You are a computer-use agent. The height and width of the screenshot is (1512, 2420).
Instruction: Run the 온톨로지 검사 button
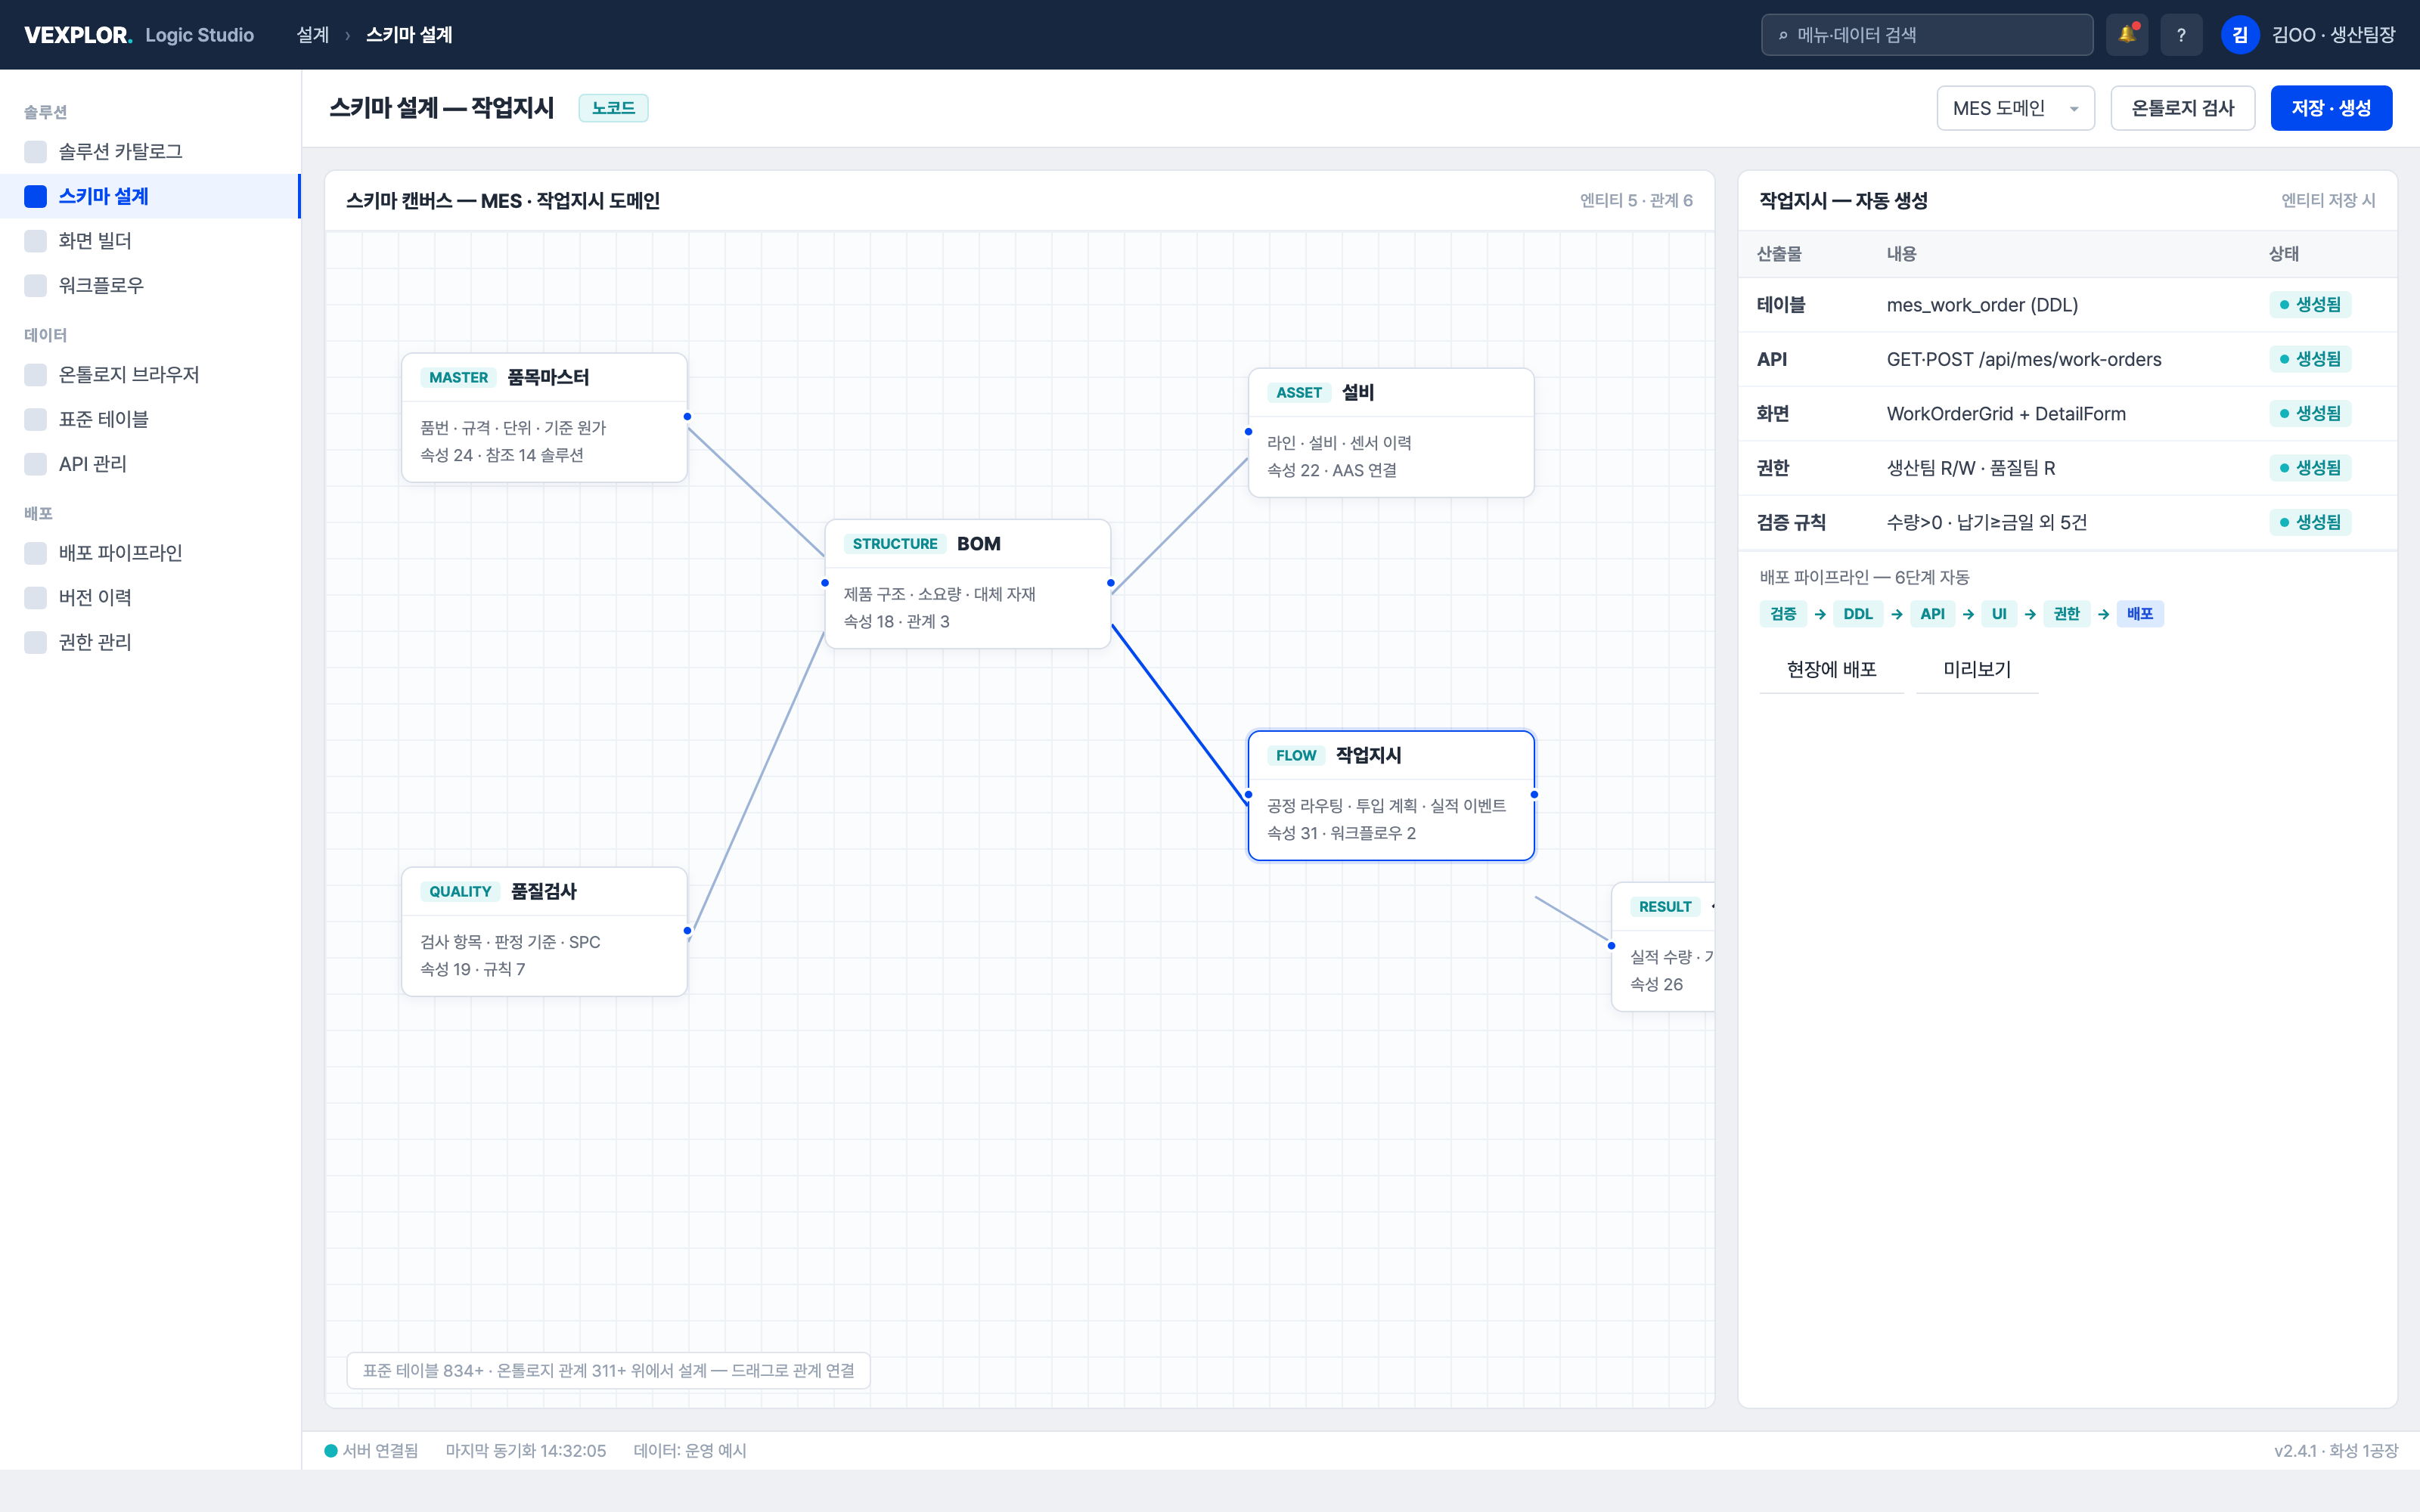2182,108
